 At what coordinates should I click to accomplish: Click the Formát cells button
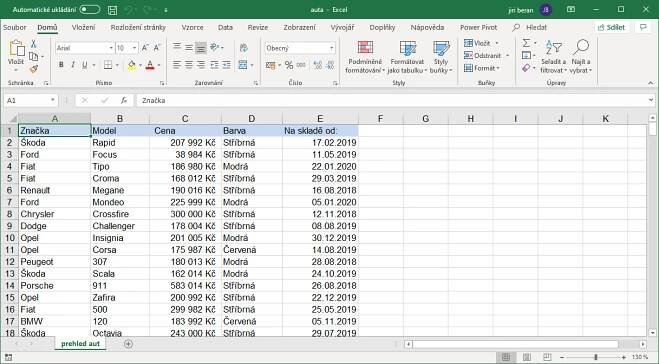(x=482, y=68)
